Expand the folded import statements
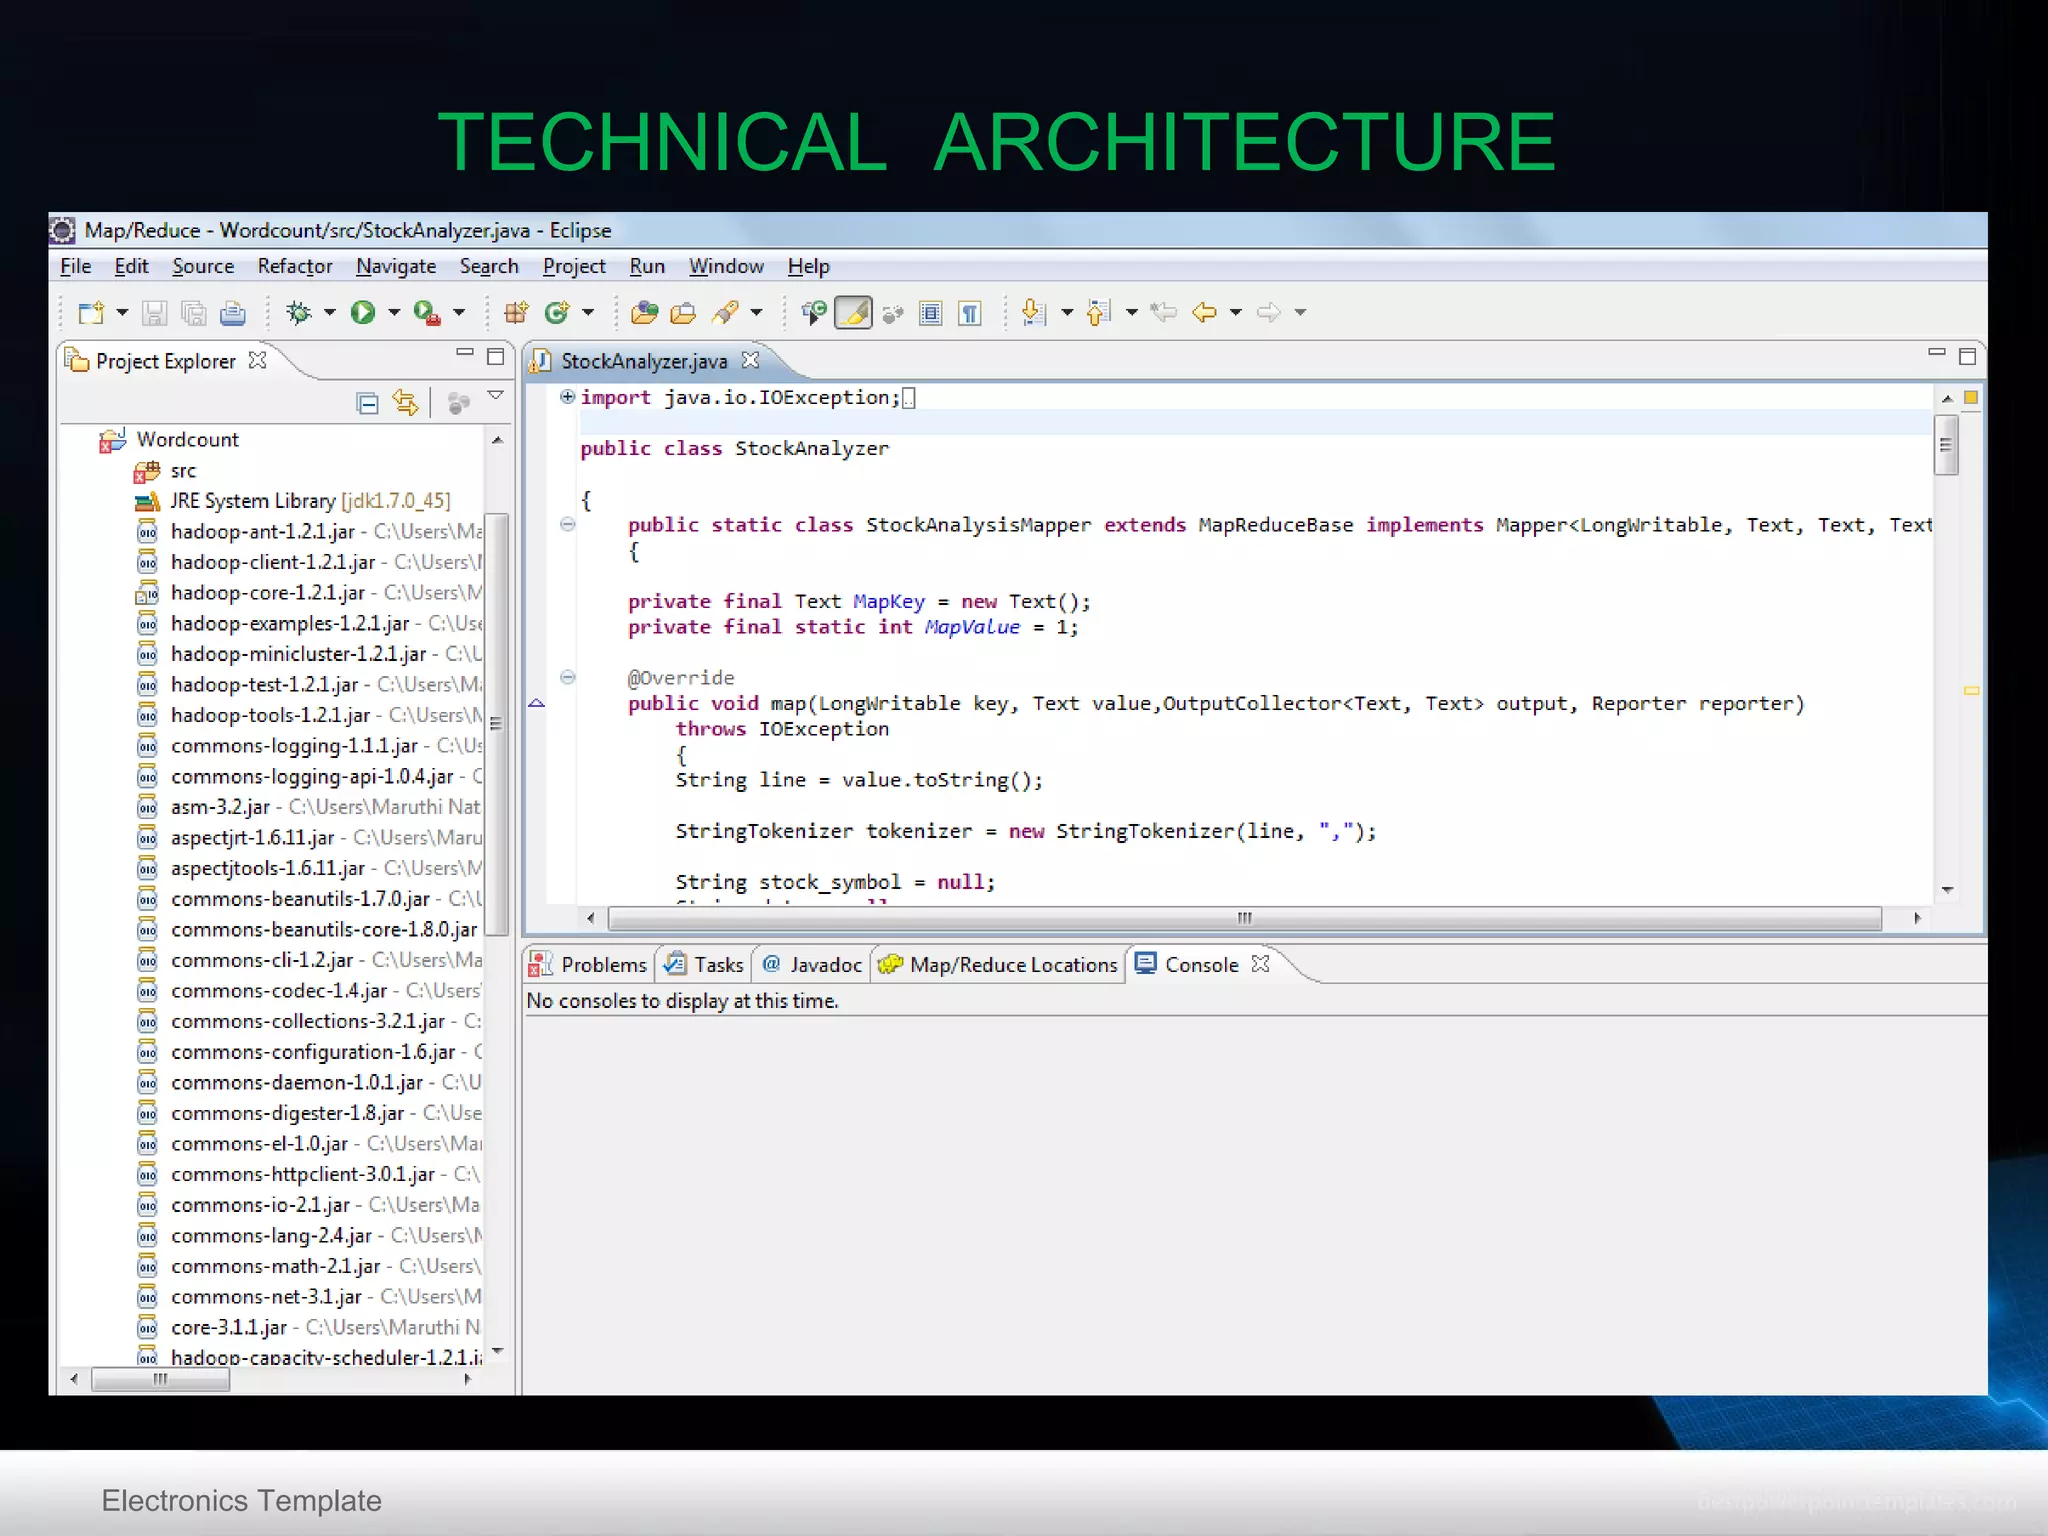The width and height of the screenshot is (2048, 1536). (x=567, y=397)
